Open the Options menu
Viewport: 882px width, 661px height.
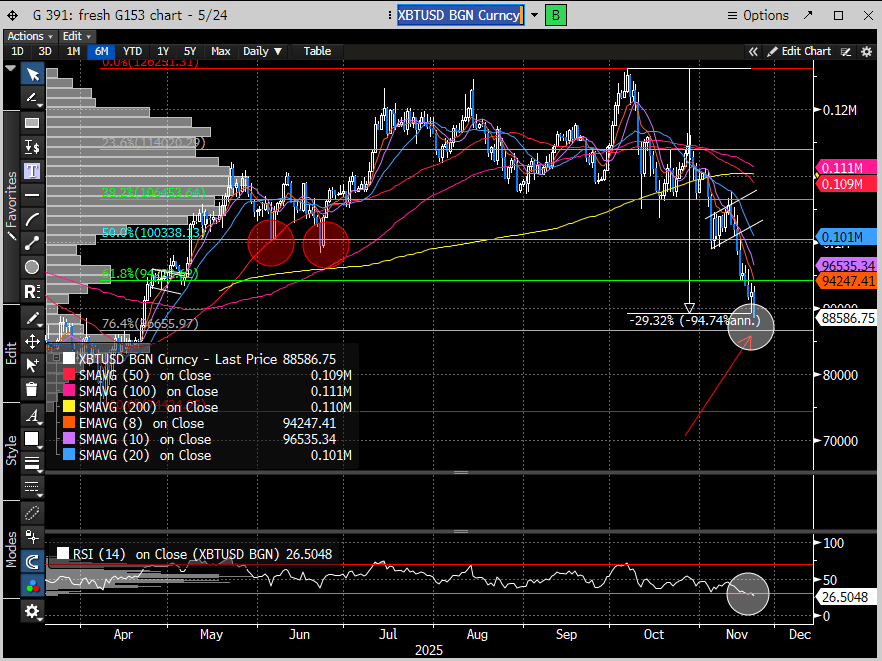758,15
